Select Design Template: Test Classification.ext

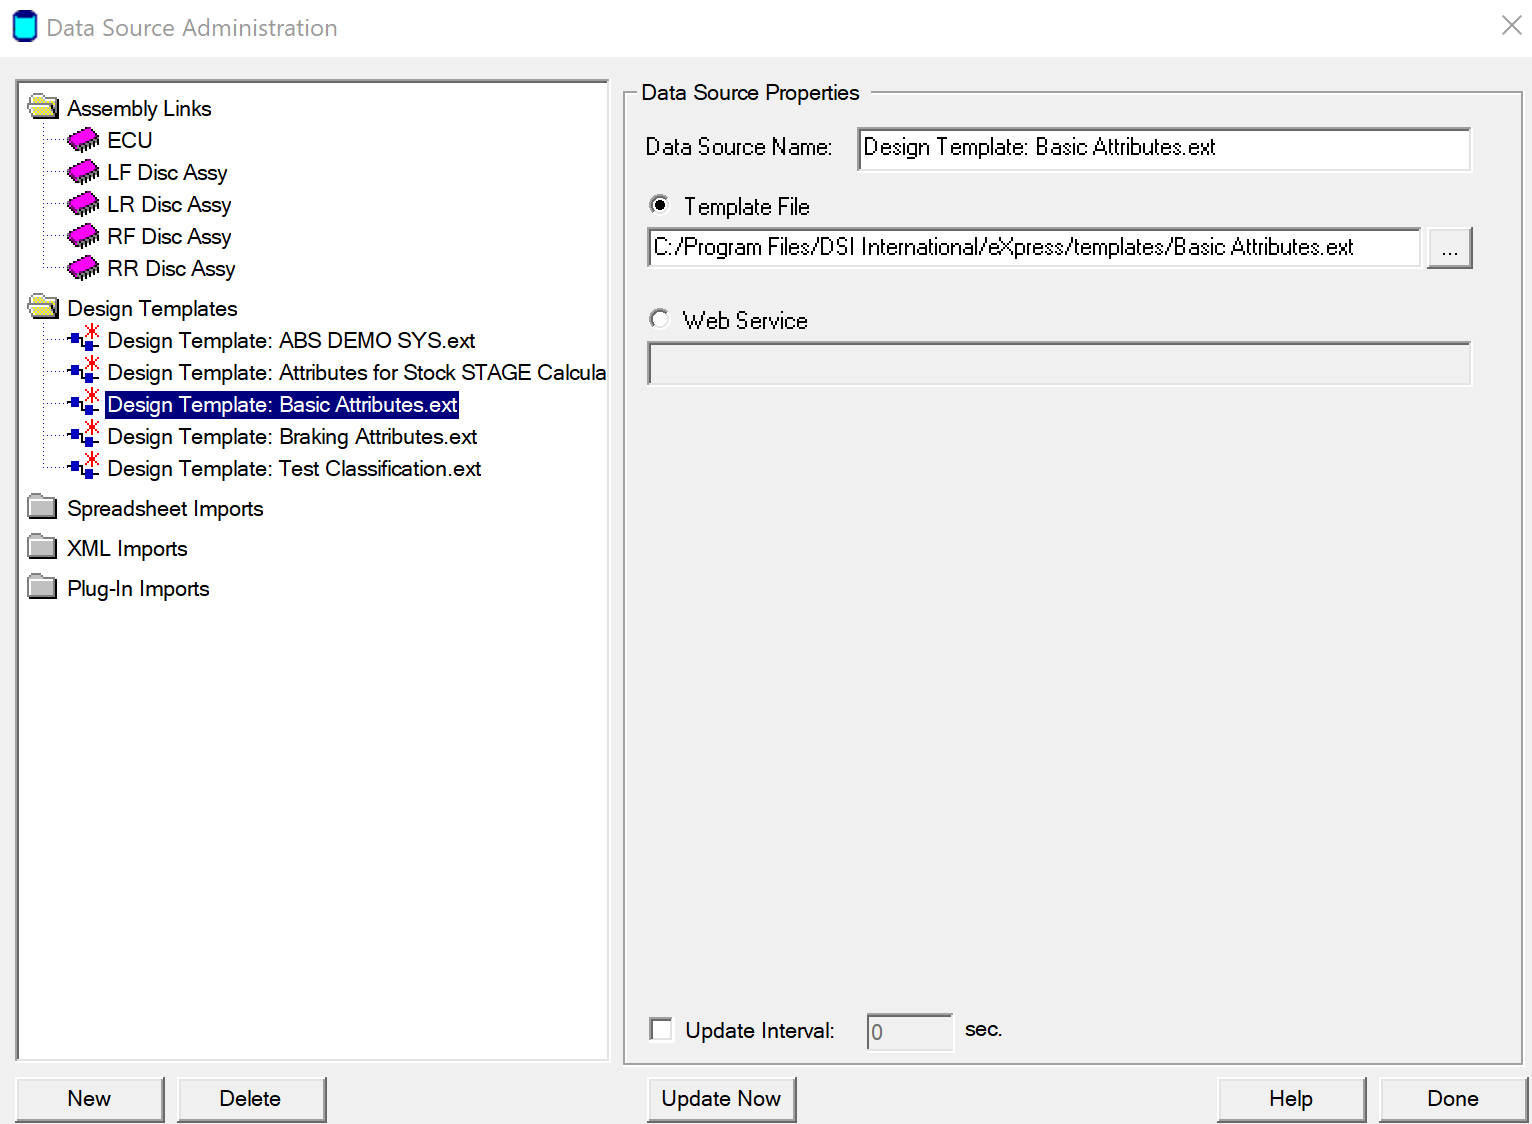pos(294,468)
